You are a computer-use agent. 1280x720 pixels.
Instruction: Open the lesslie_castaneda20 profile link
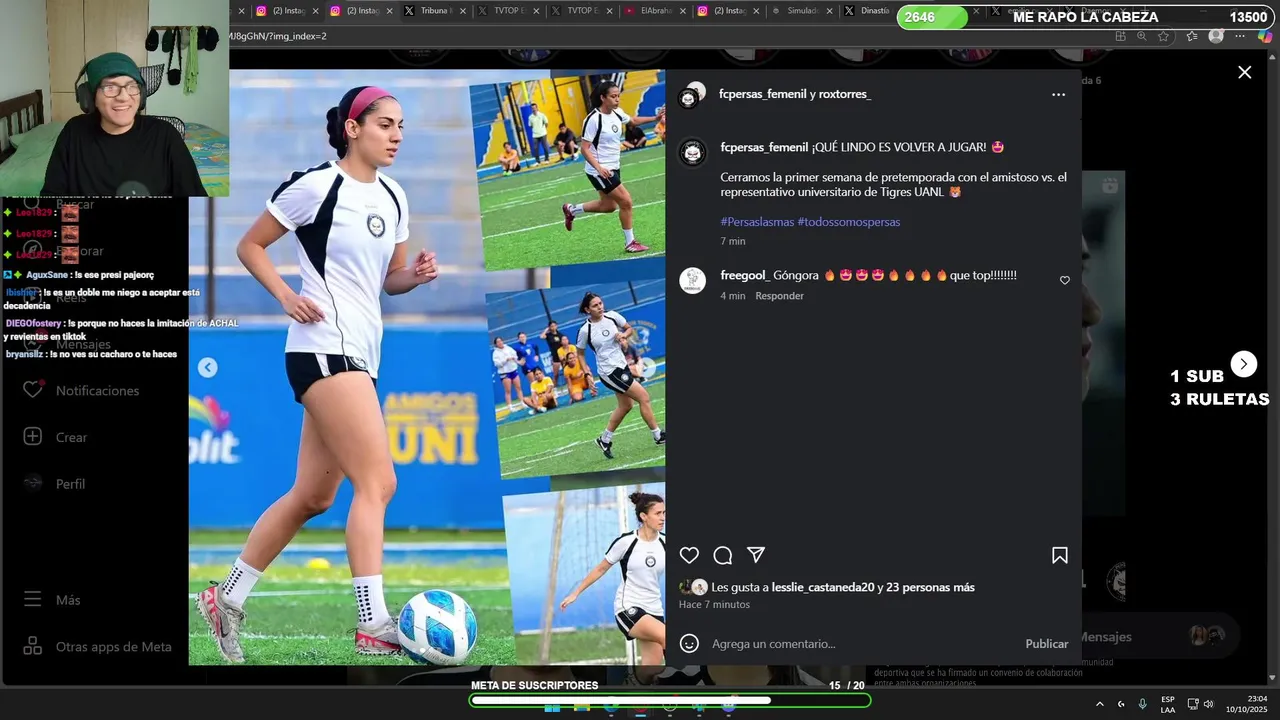click(x=823, y=587)
